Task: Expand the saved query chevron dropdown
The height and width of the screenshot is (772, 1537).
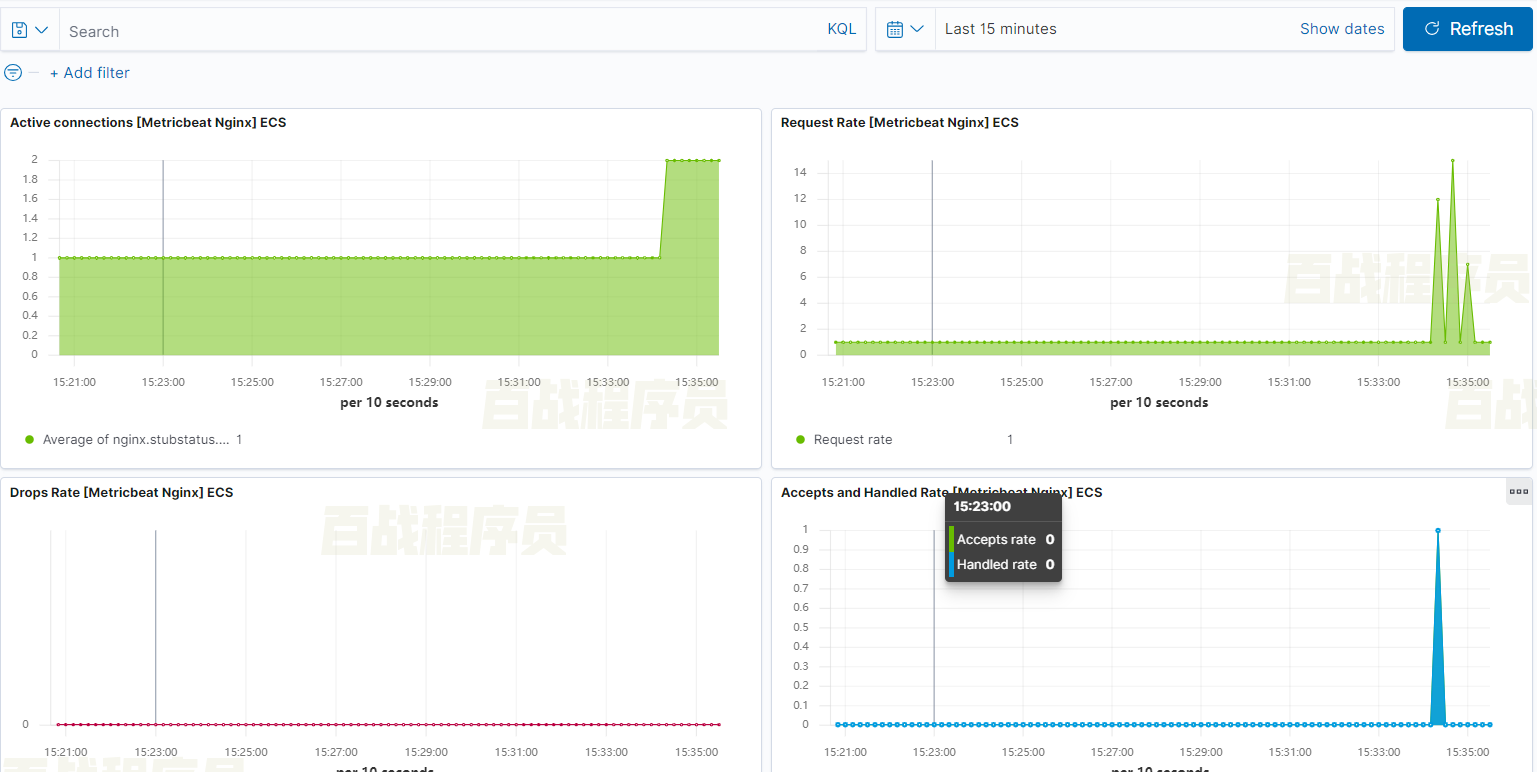Action: point(42,29)
